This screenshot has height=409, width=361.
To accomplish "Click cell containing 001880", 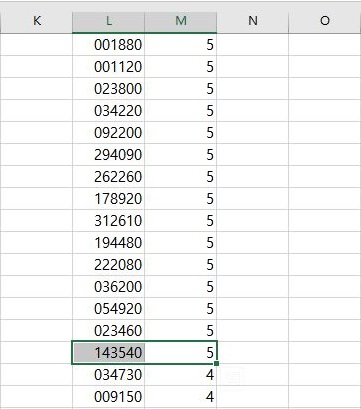I will coord(108,45).
